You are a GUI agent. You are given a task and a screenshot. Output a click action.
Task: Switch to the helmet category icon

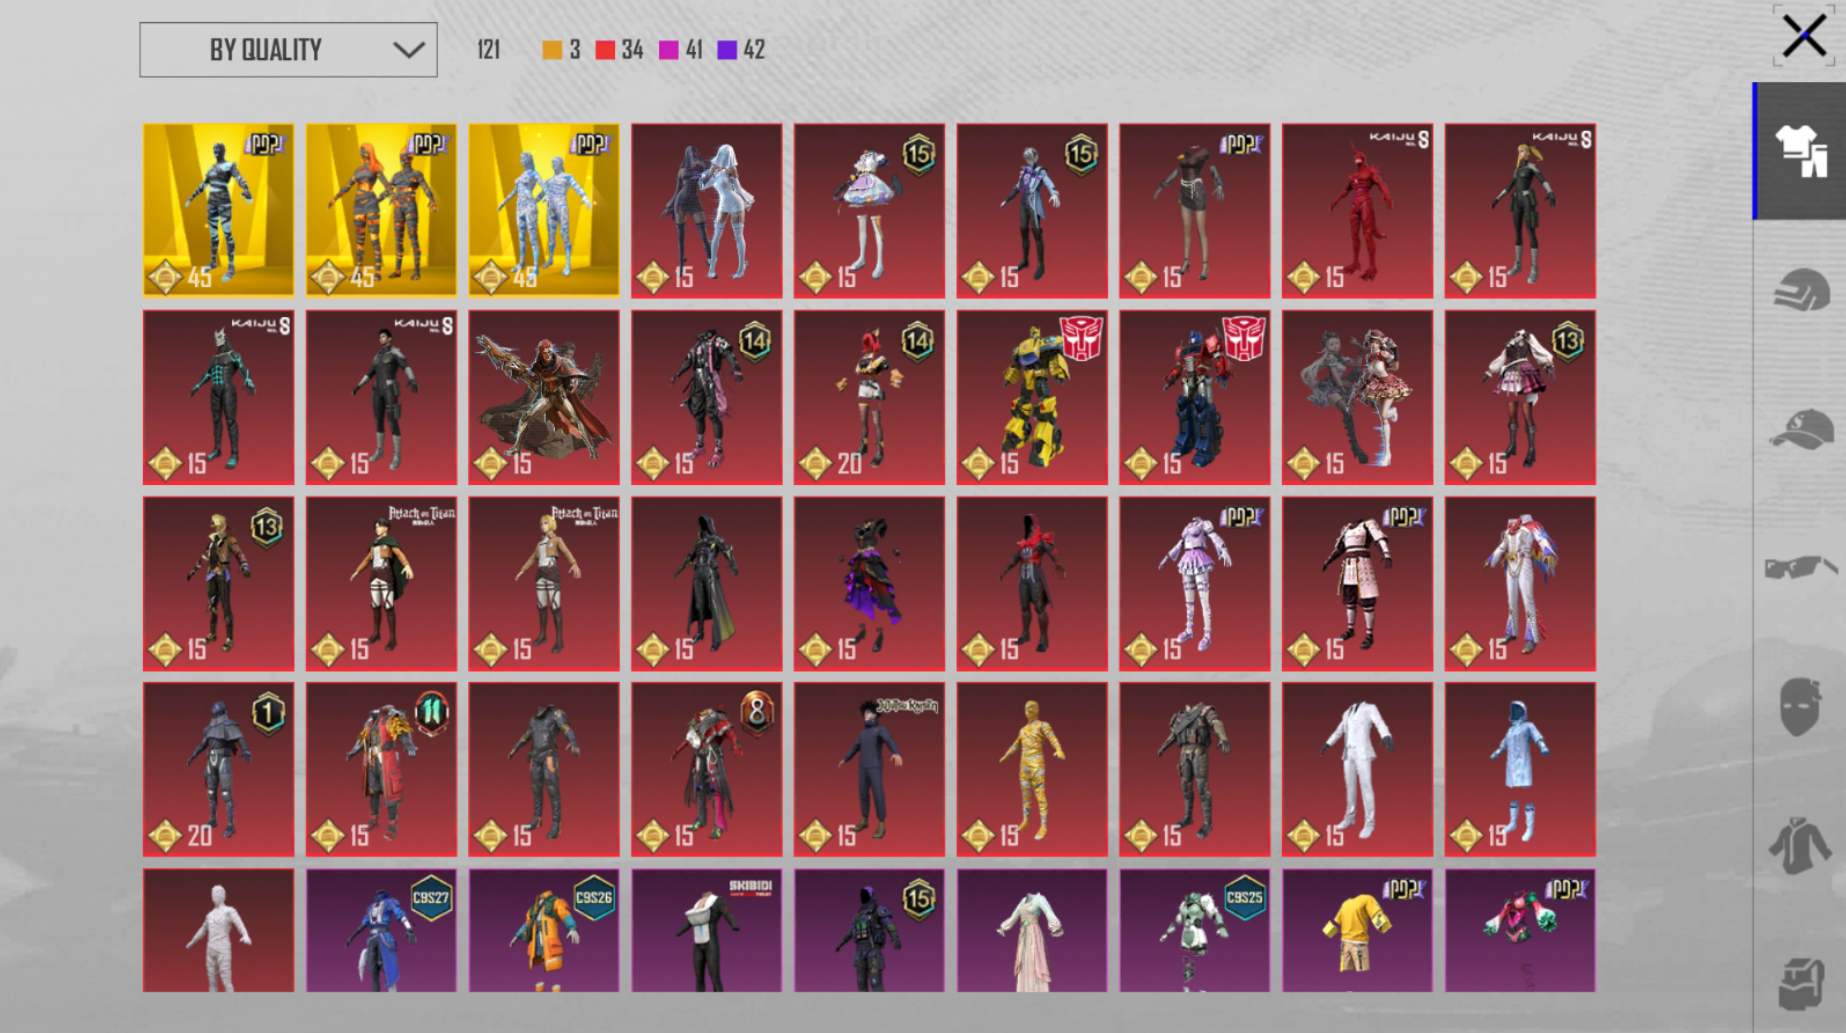tap(1800, 290)
